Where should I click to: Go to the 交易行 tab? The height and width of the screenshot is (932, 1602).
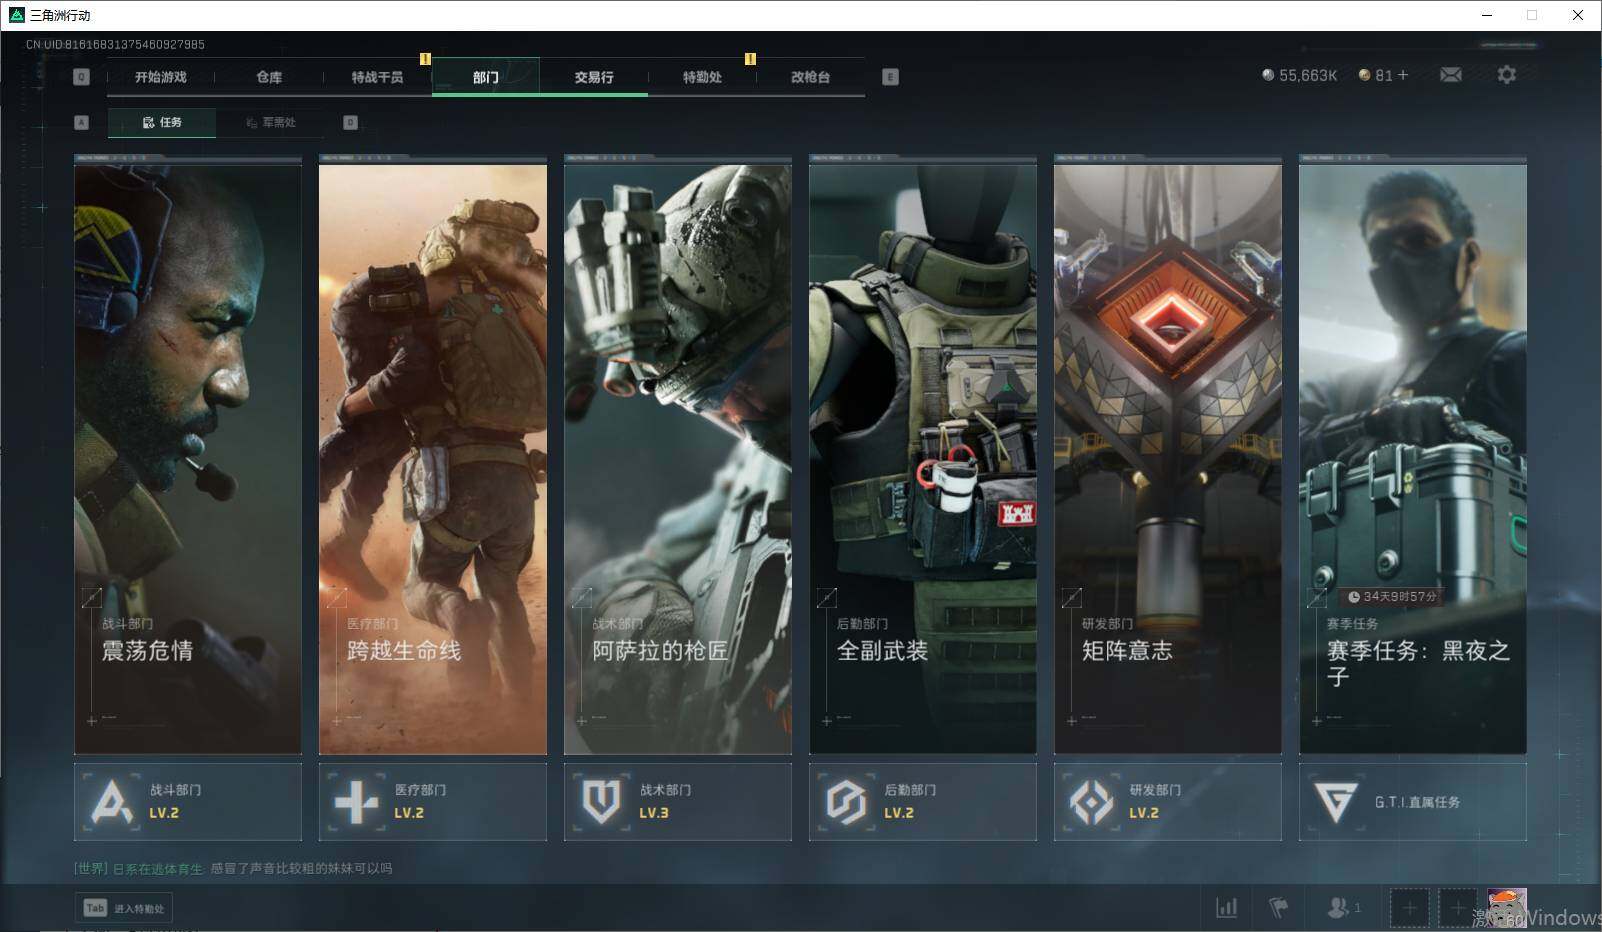594,77
